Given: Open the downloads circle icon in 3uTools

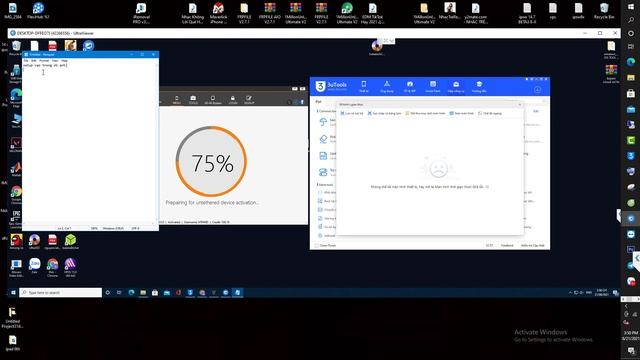Looking at the screenshot, I should pos(537,89).
